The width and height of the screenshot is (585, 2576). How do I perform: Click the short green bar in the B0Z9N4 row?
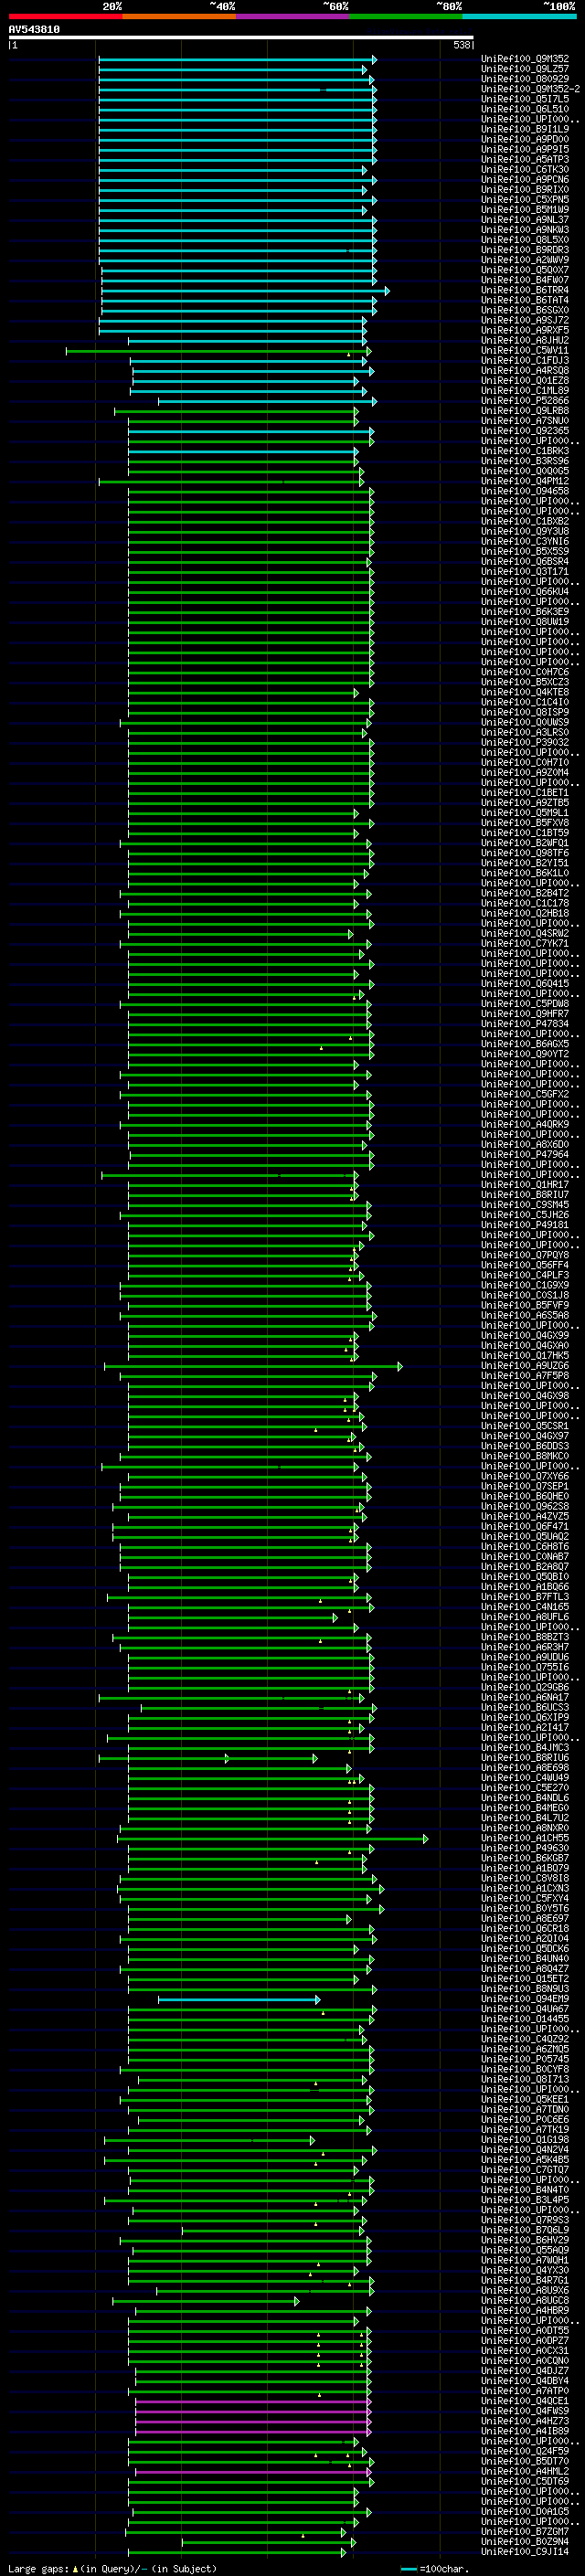267,2542
